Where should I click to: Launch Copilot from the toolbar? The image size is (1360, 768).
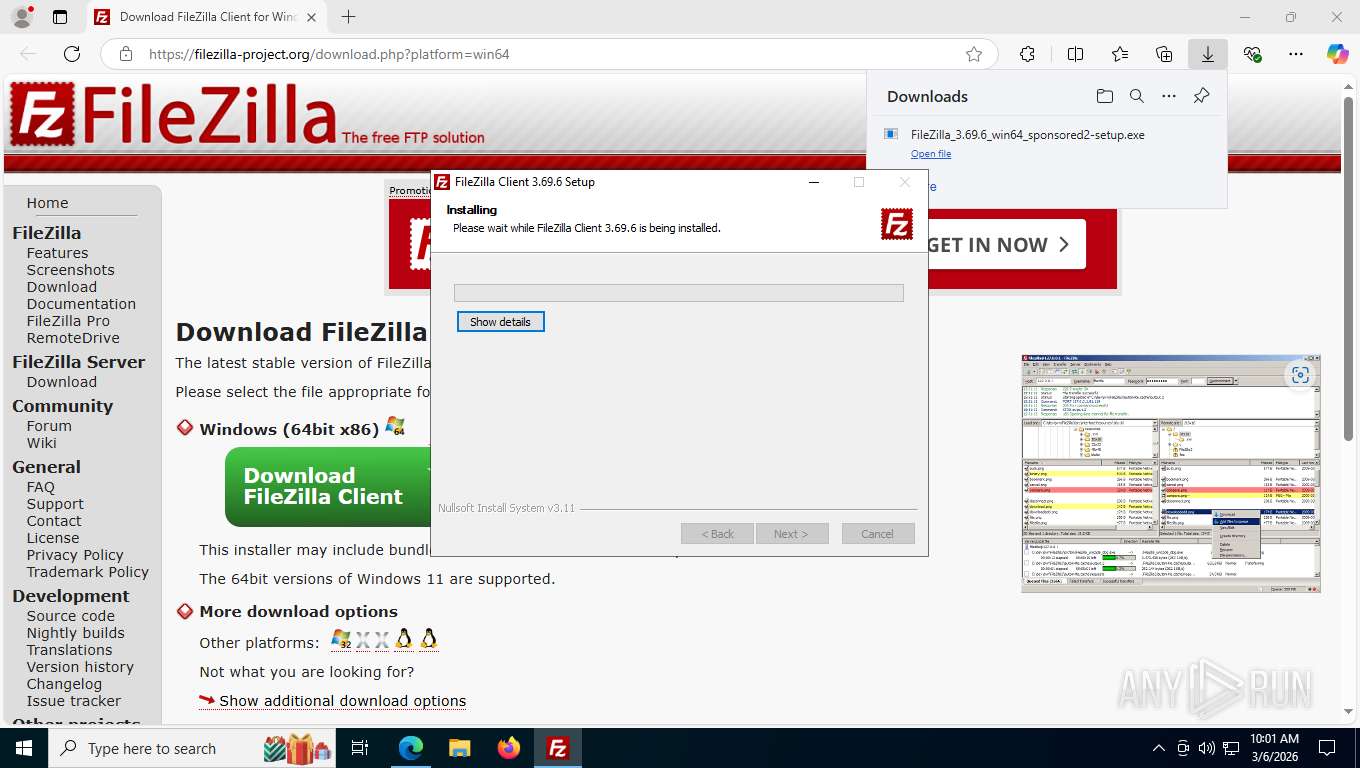click(x=1337, y=54)
